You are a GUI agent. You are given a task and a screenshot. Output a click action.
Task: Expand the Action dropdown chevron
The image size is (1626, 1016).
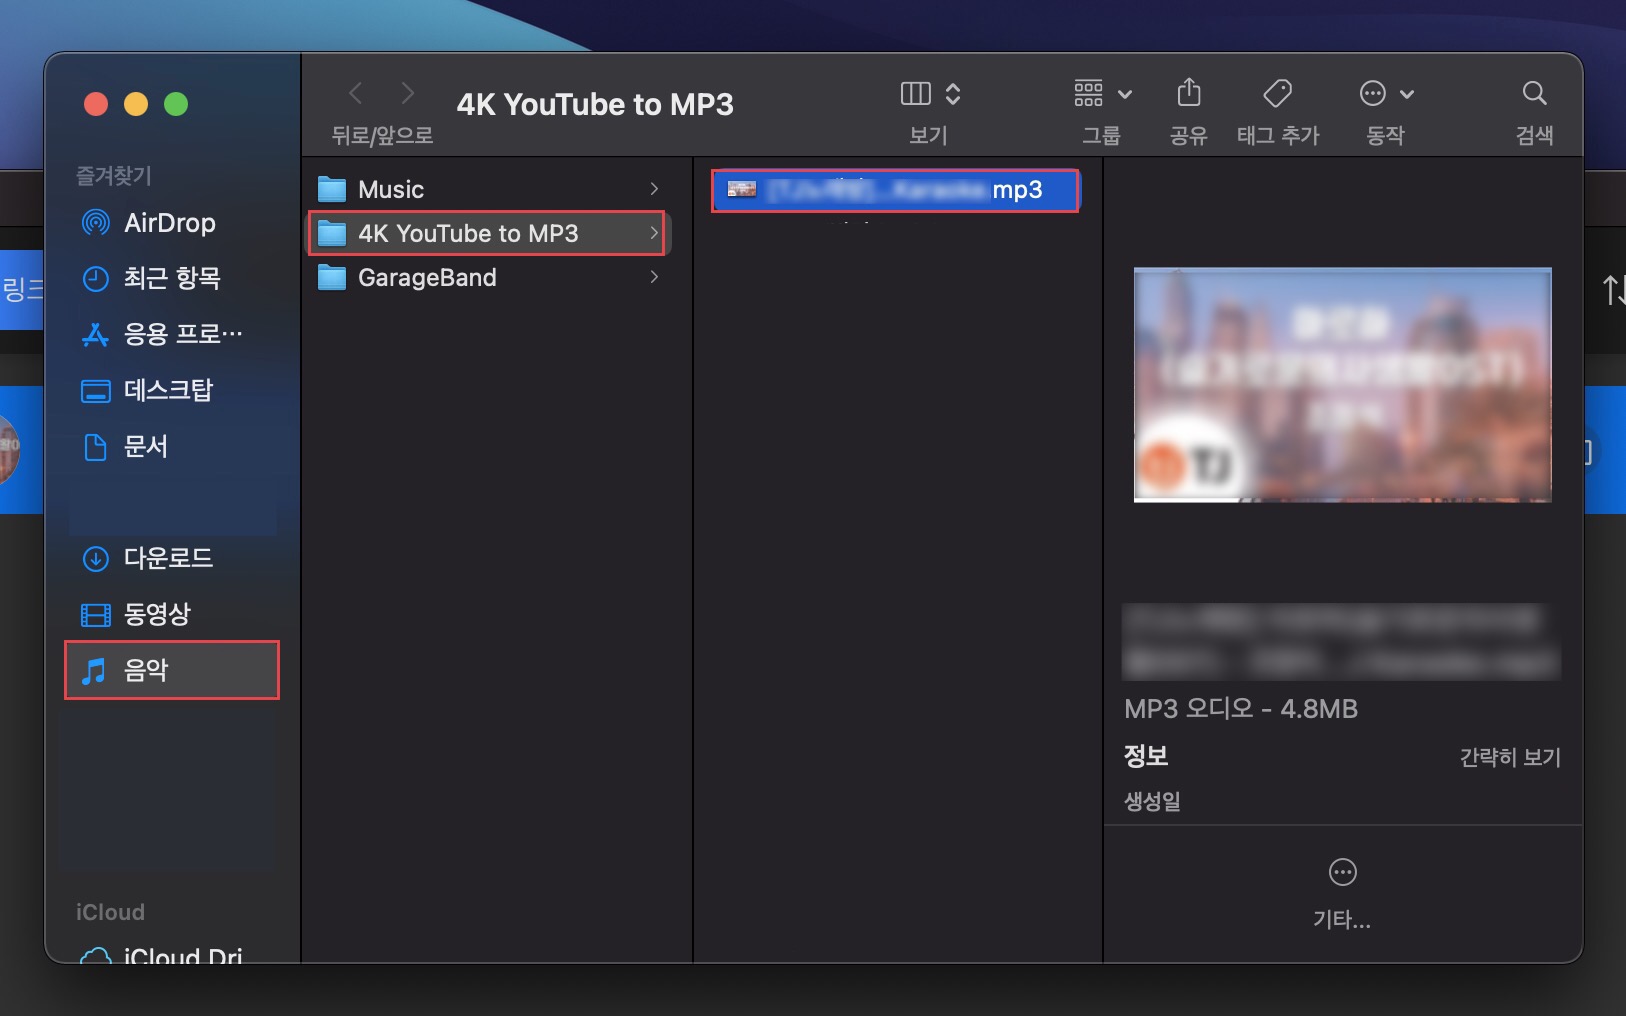point(1407,95)
